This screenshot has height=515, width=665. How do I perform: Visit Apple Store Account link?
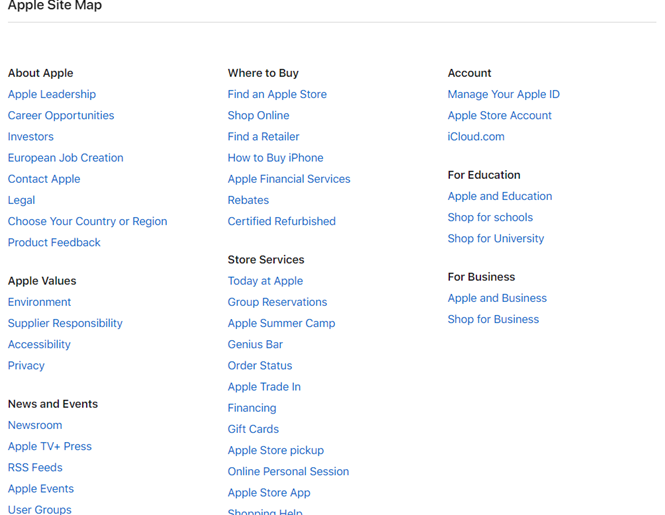[500, 115]
